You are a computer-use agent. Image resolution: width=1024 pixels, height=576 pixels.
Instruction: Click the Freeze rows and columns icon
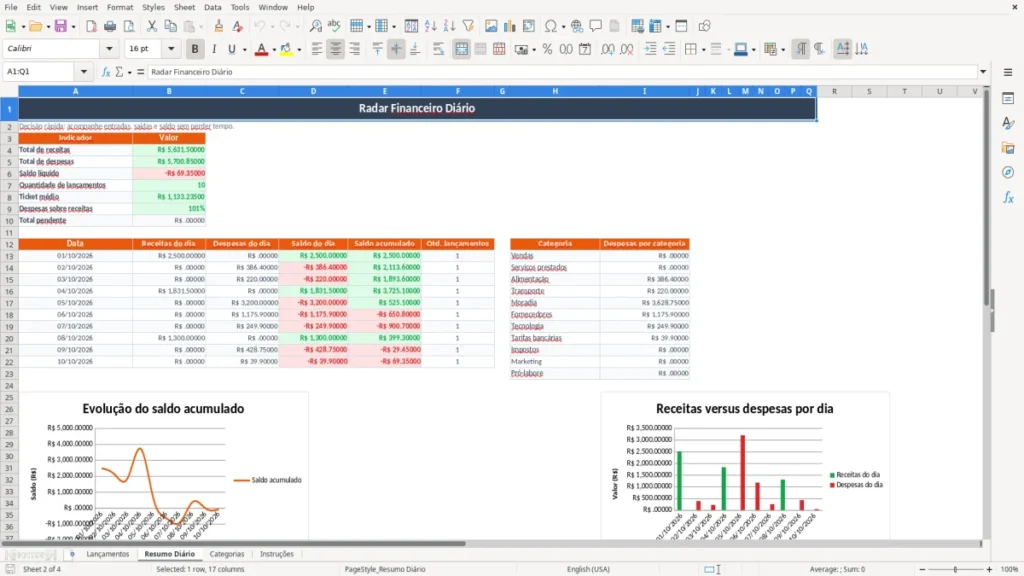(656, 26)
